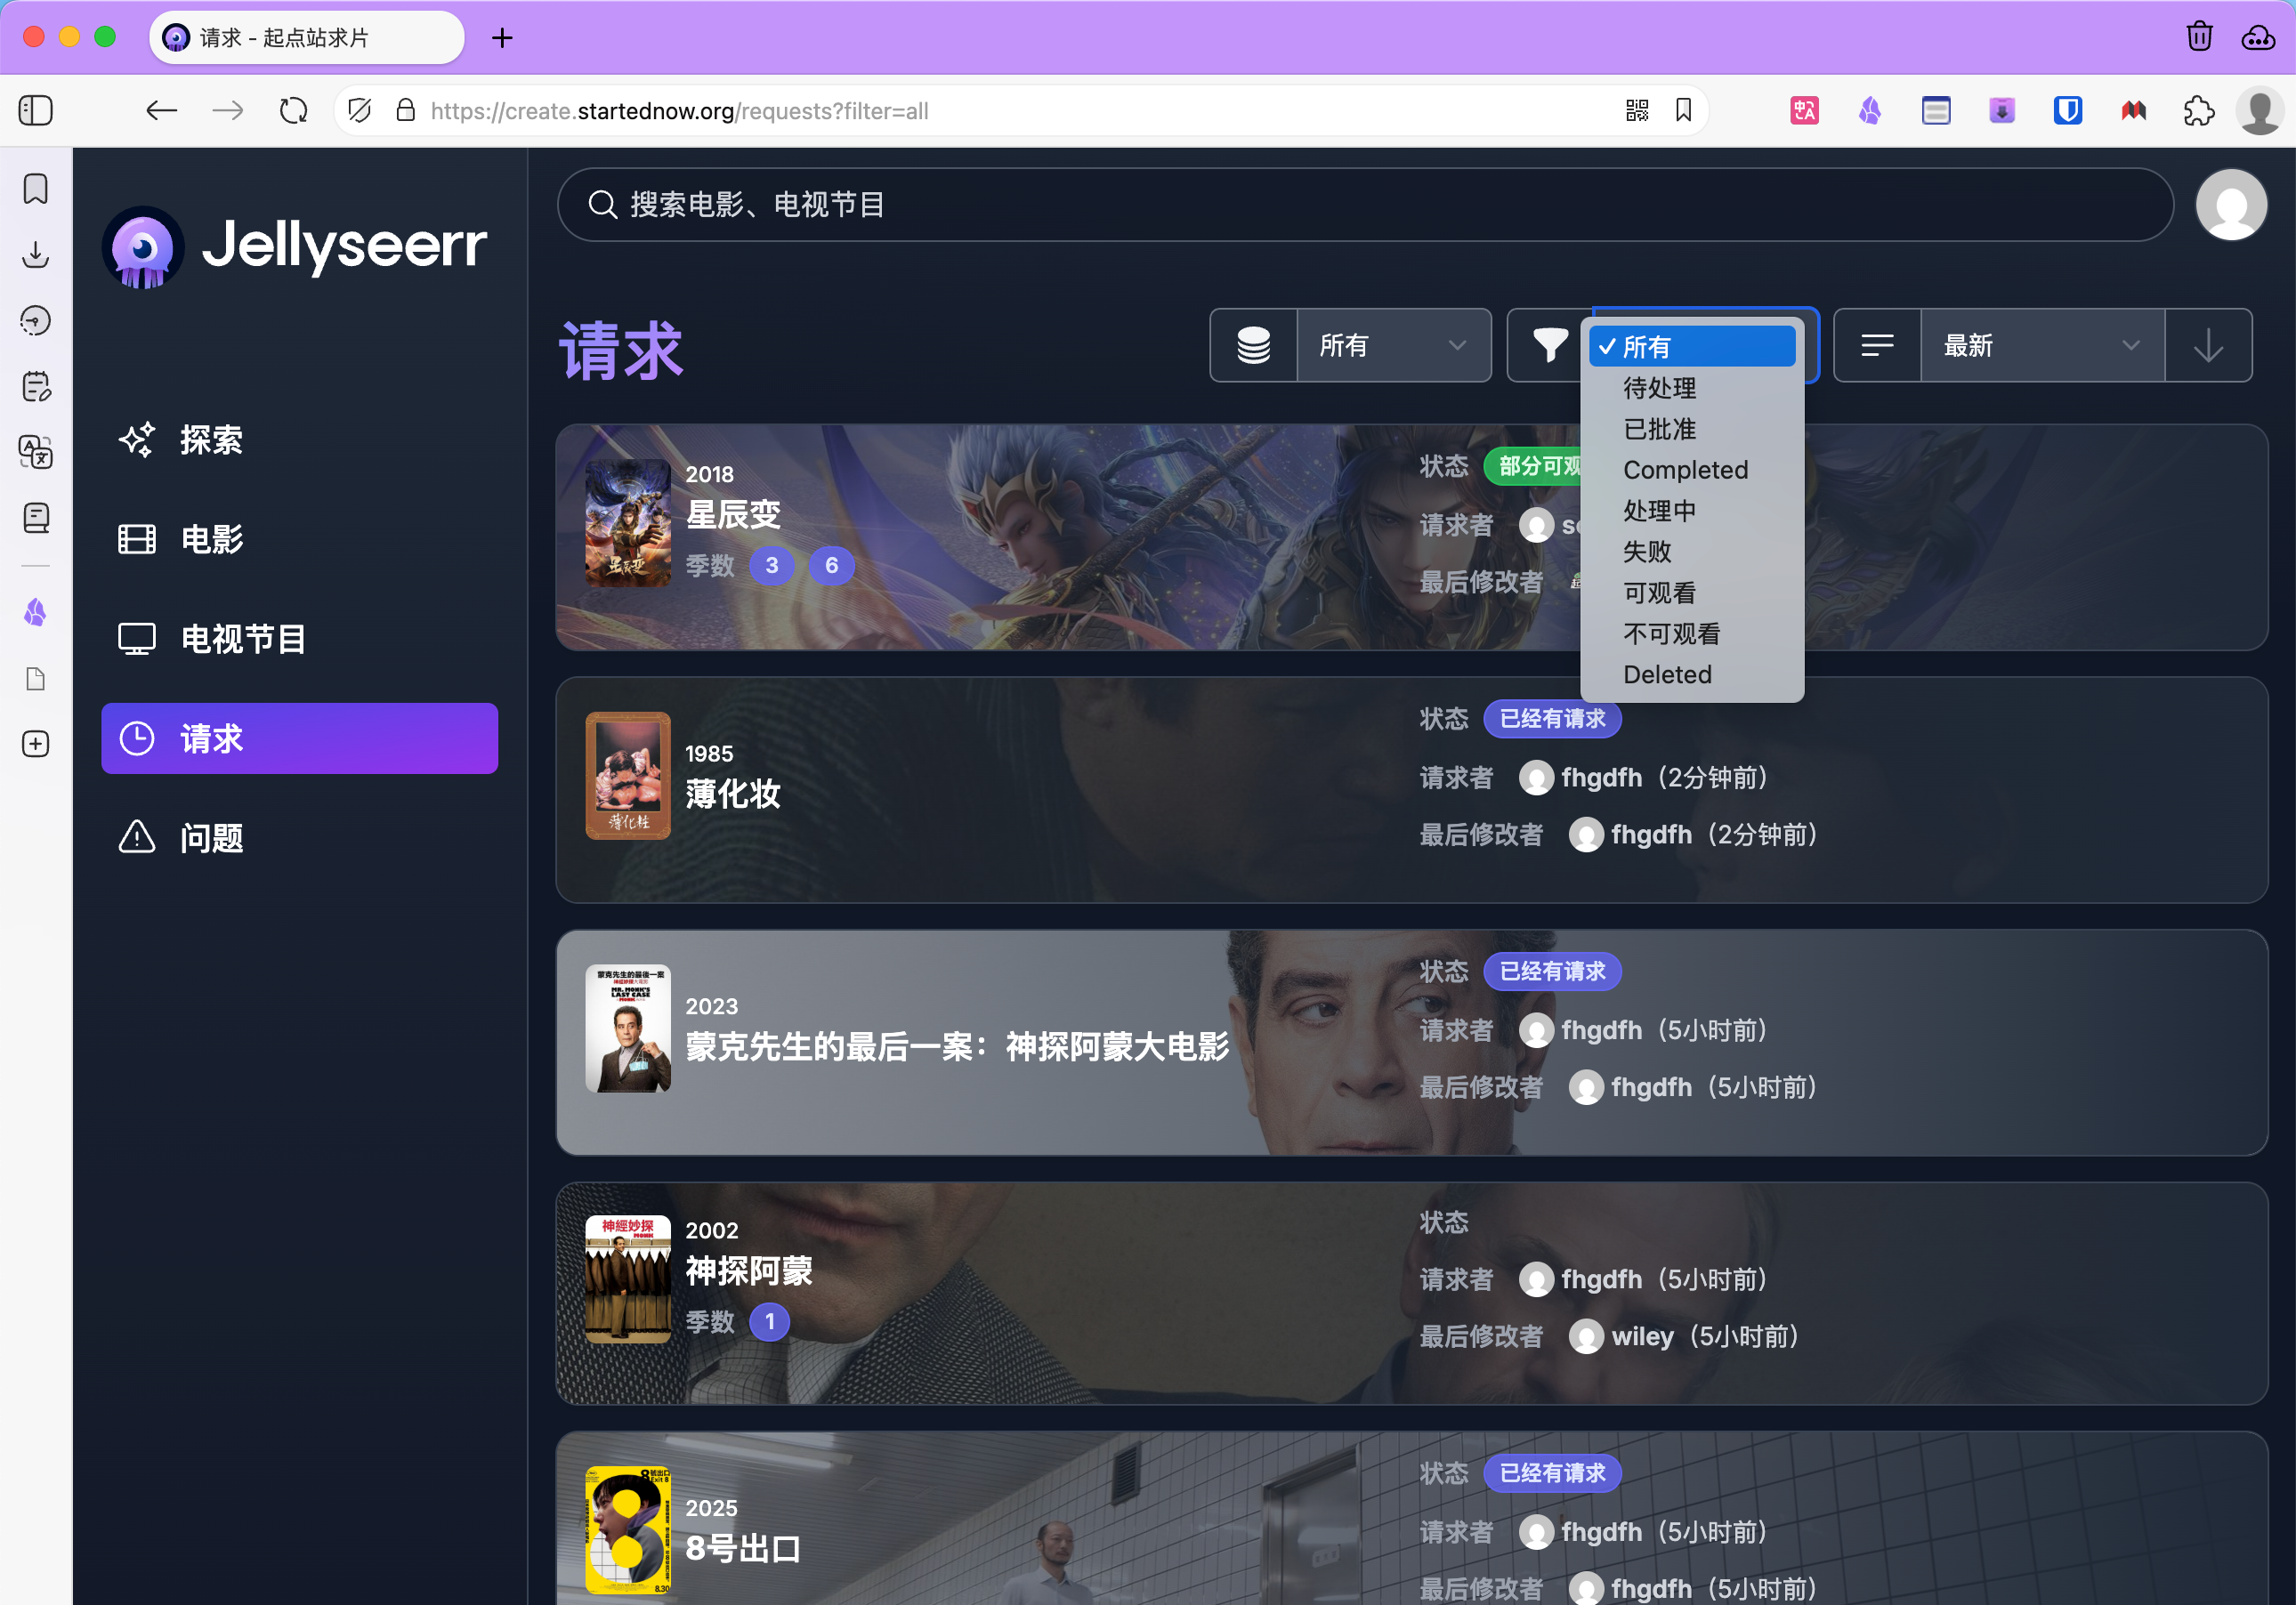Viewport: 2296px width, 1605px height.
Task: Select Deleted filter option
Action: (1691, 675)
